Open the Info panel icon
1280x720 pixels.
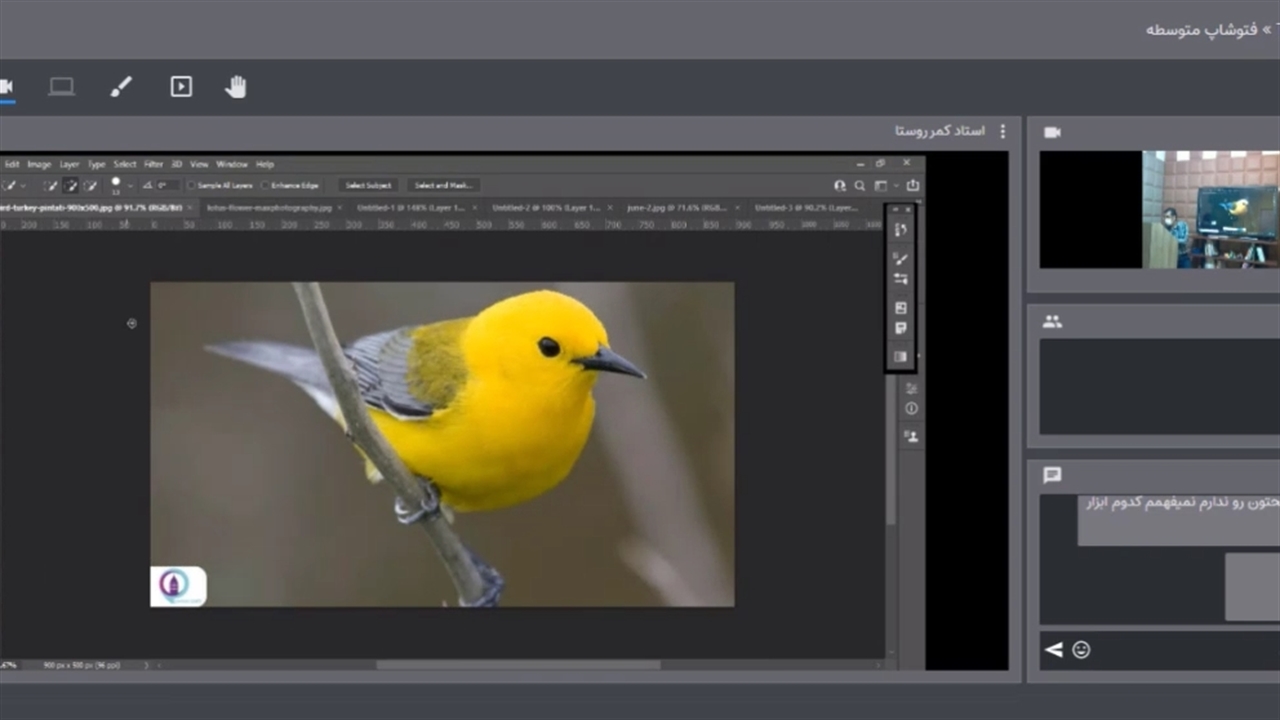pos(911,409)
